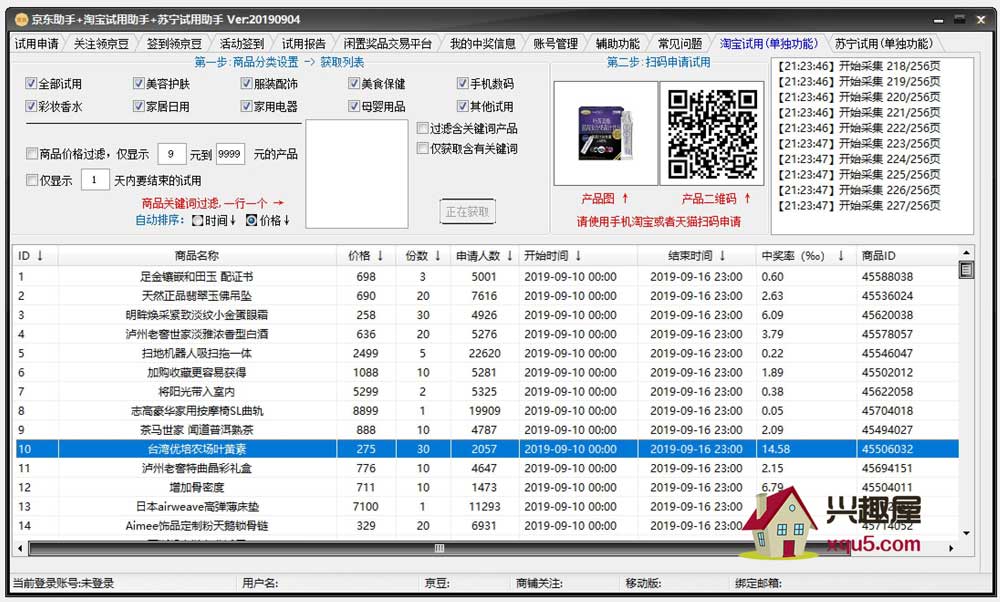Uncheck the 美容护肤 category
Viewport: 1000px width, 602px height.
pyautogui.click(x=138, y=84)
